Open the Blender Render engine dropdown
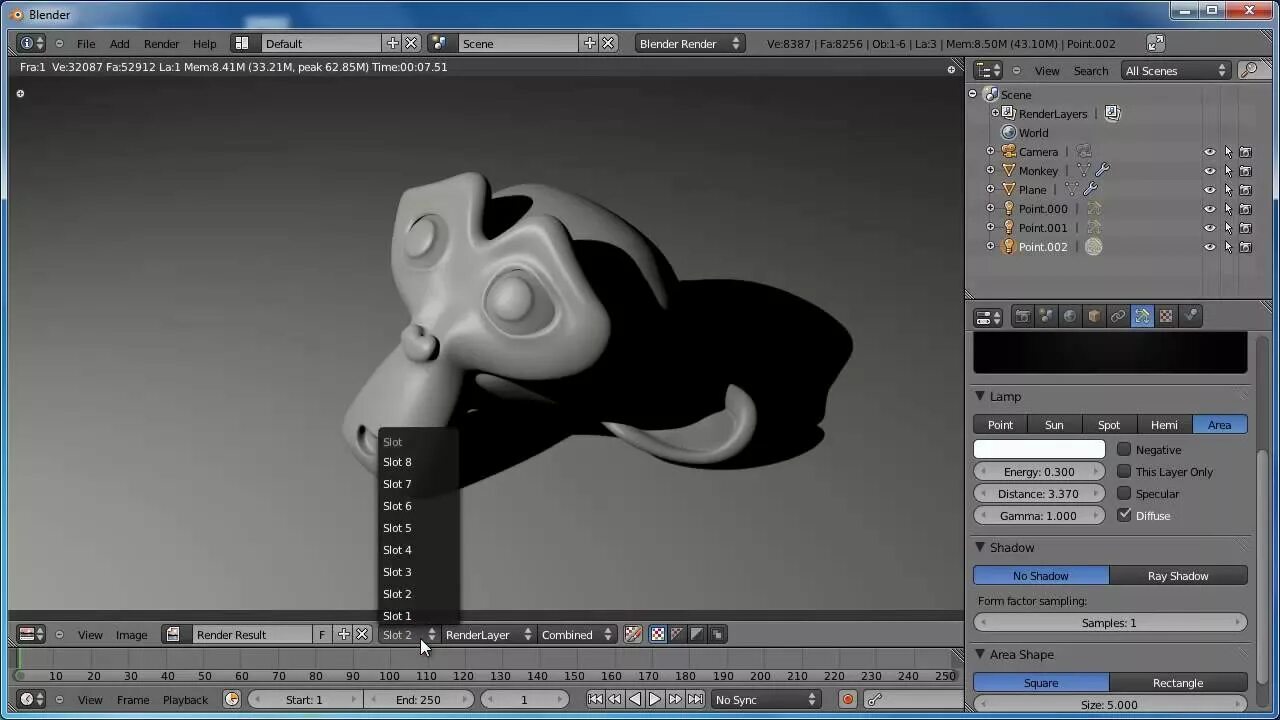 pos(689,43)
